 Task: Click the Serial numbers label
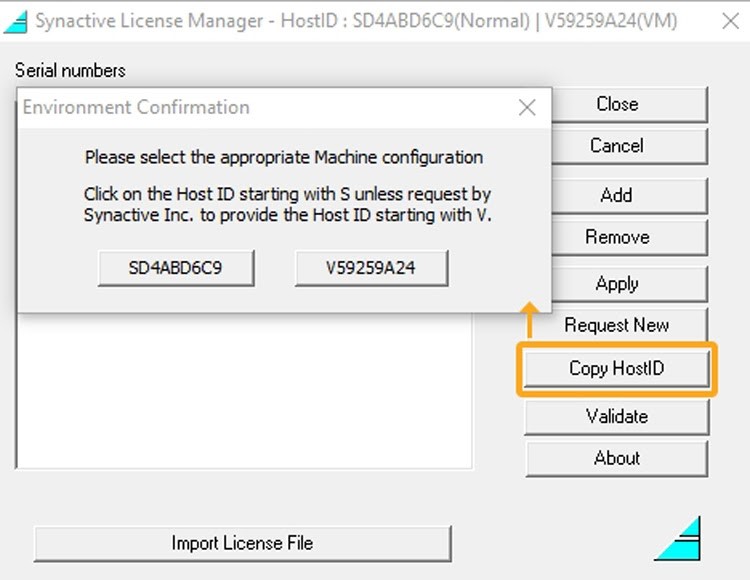point(70,70)
